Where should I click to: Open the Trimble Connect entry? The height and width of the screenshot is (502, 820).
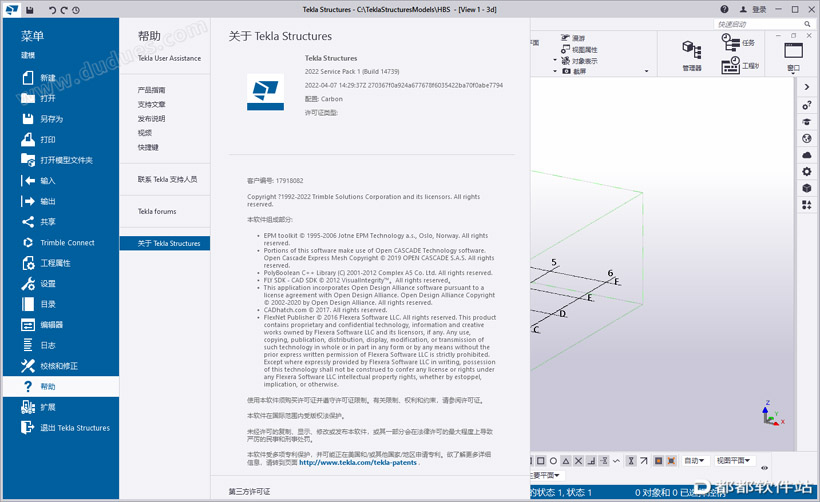click(61, 243)
